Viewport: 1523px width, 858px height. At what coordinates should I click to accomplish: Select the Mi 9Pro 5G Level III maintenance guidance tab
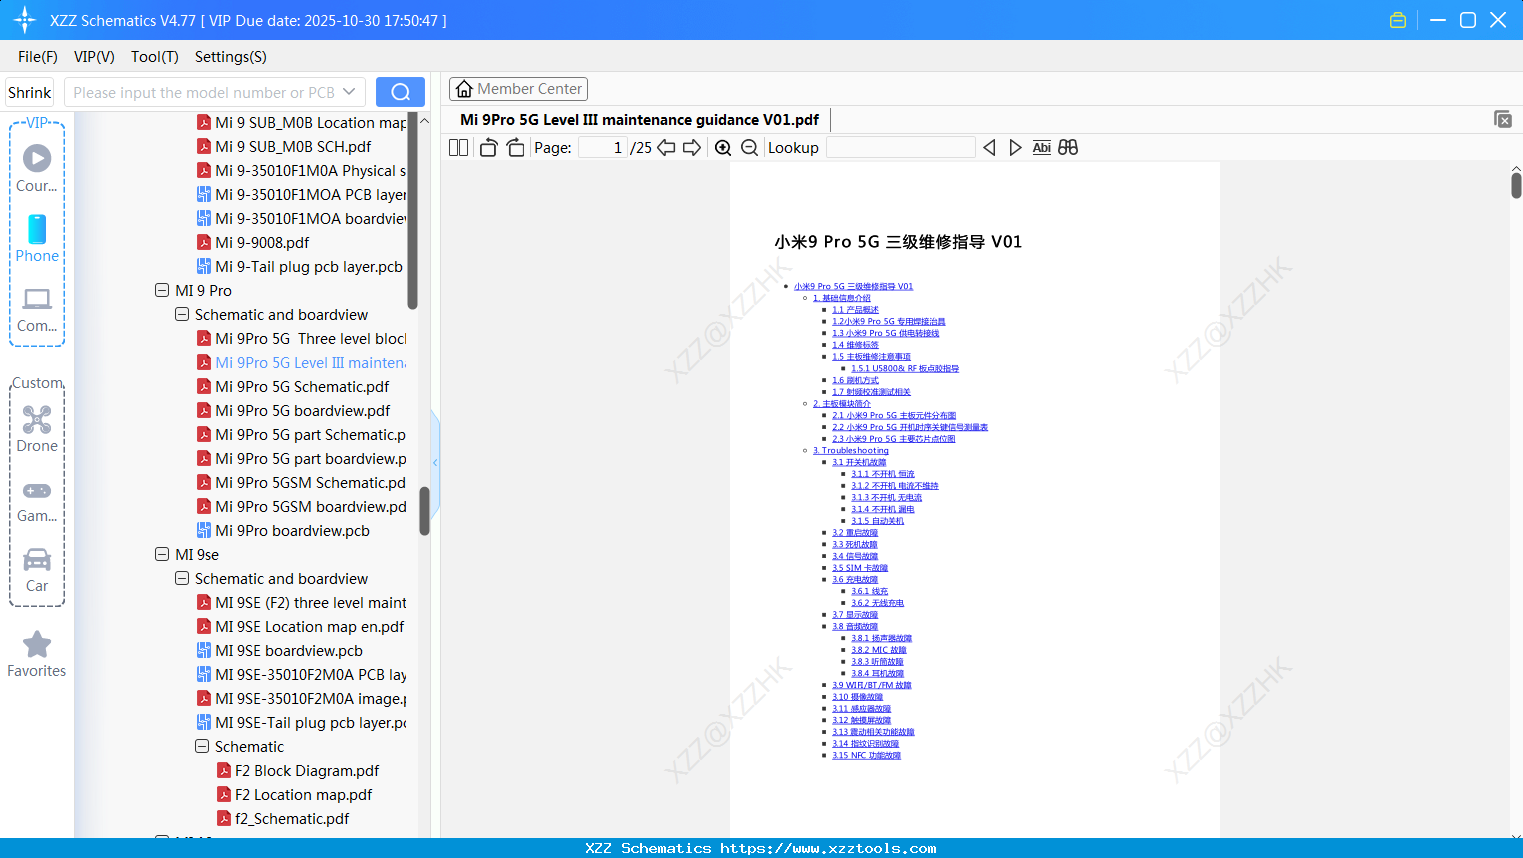pyautogui.click(x=639, y=120)
